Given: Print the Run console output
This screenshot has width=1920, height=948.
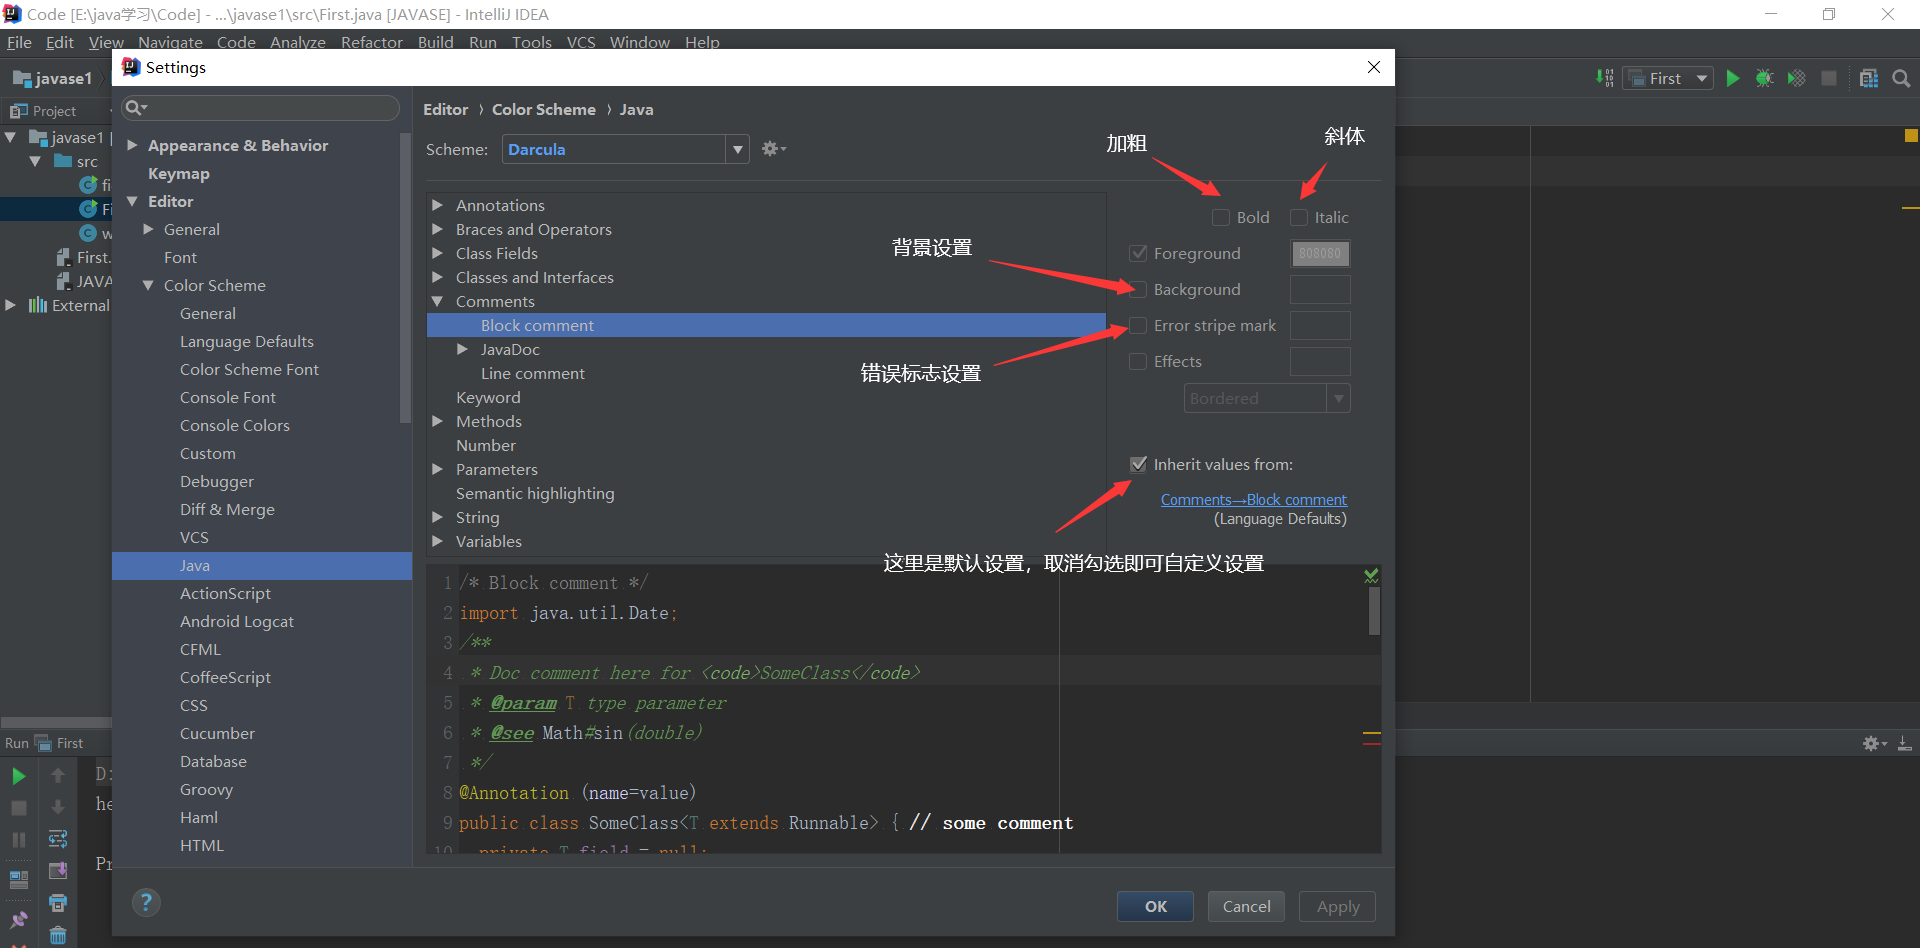Looking at the screenshot, I should point(58,903).
